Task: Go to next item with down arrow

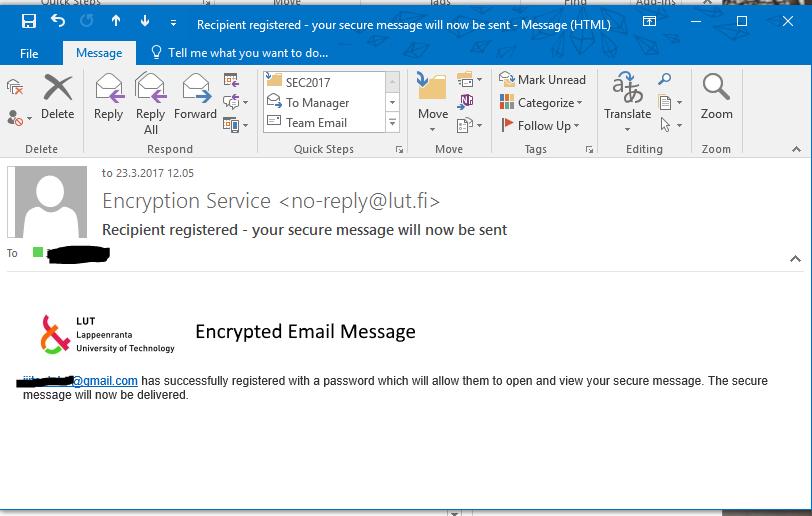Action: tap(145, 21)
